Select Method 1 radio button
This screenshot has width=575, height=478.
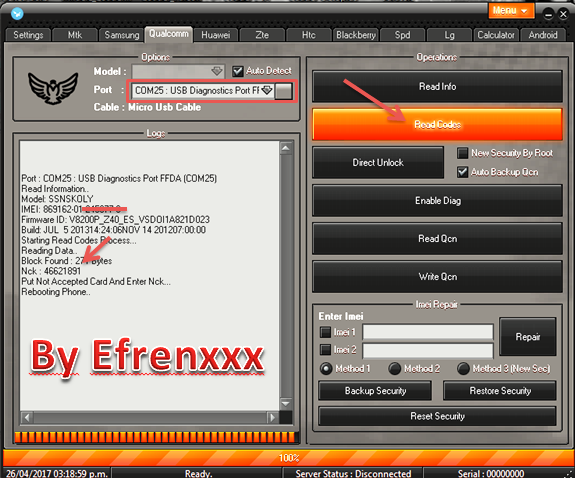tap(326, 369)
